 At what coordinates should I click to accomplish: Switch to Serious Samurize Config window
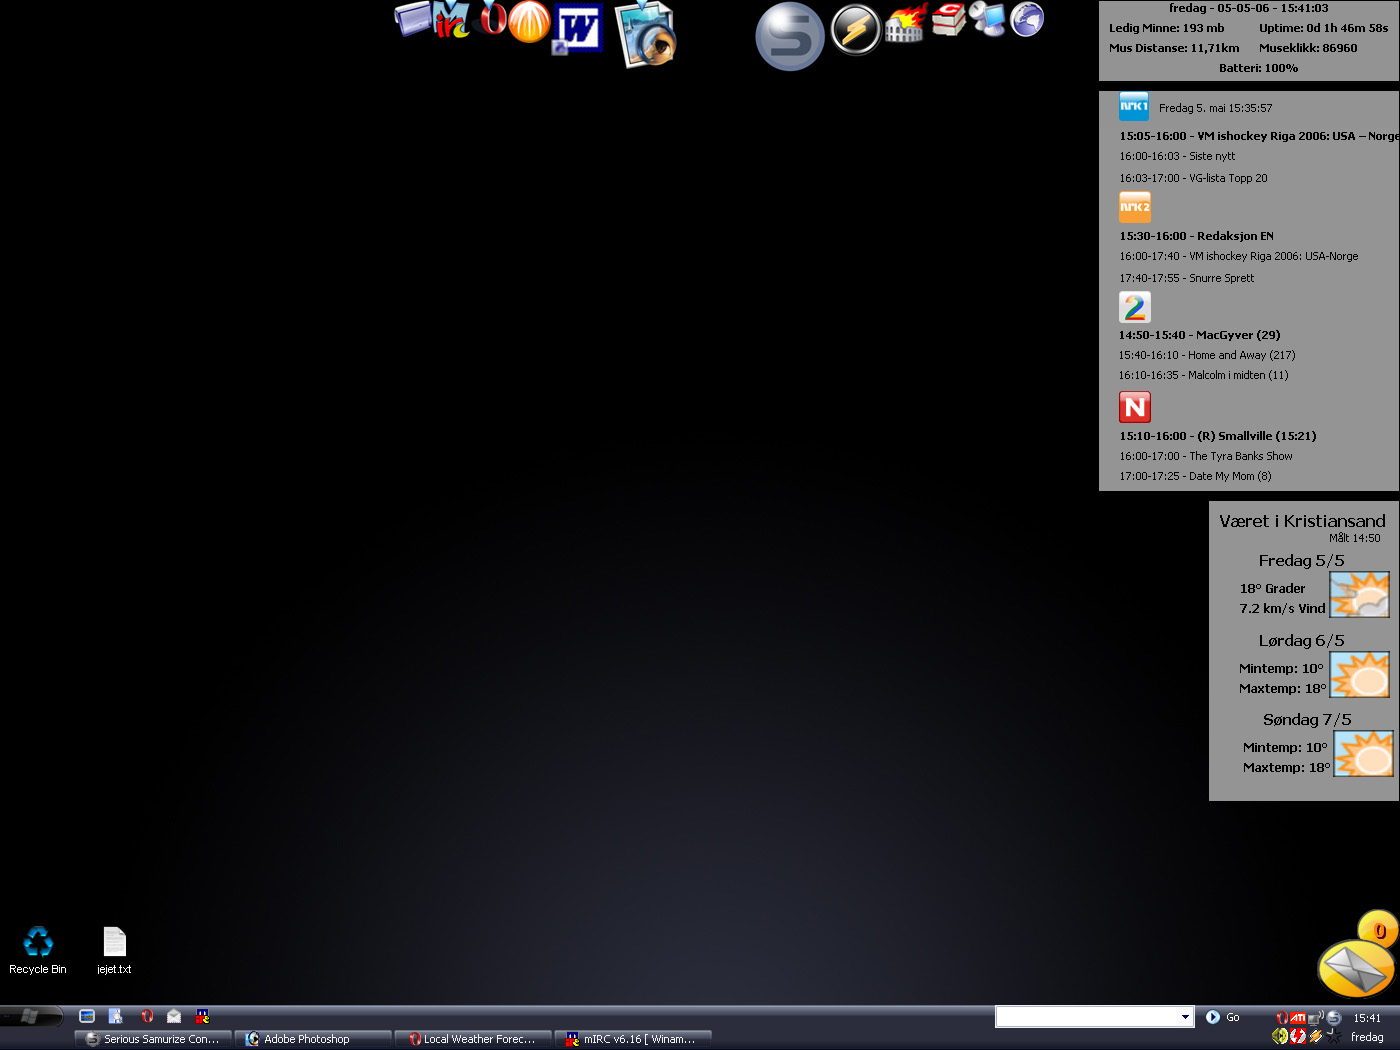coord(153,1039)
